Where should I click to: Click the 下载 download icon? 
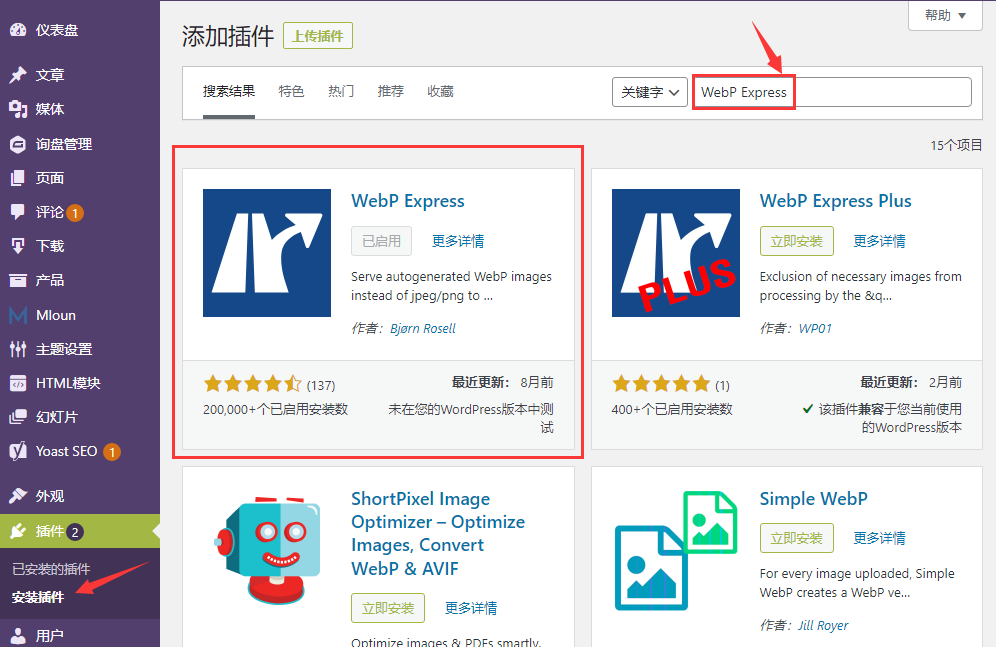click(x=18, y=246)
